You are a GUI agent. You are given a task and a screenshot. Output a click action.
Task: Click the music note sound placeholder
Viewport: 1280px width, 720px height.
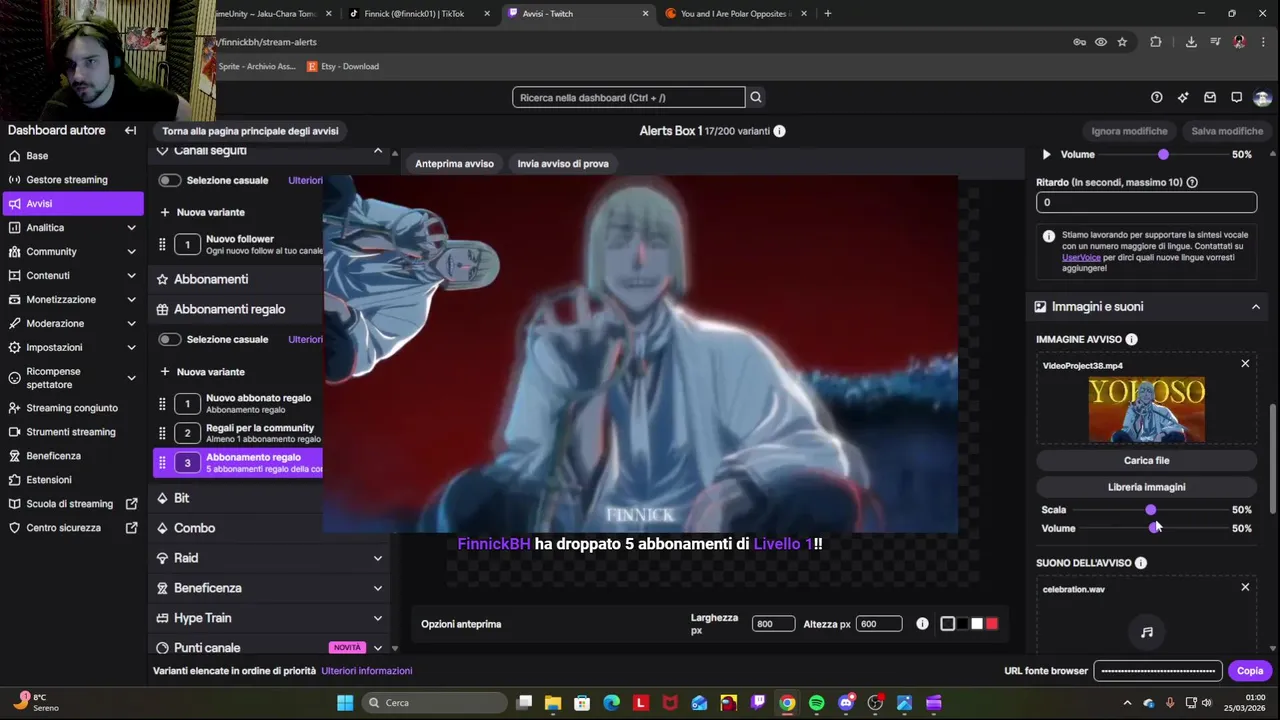pos(1147,632)
